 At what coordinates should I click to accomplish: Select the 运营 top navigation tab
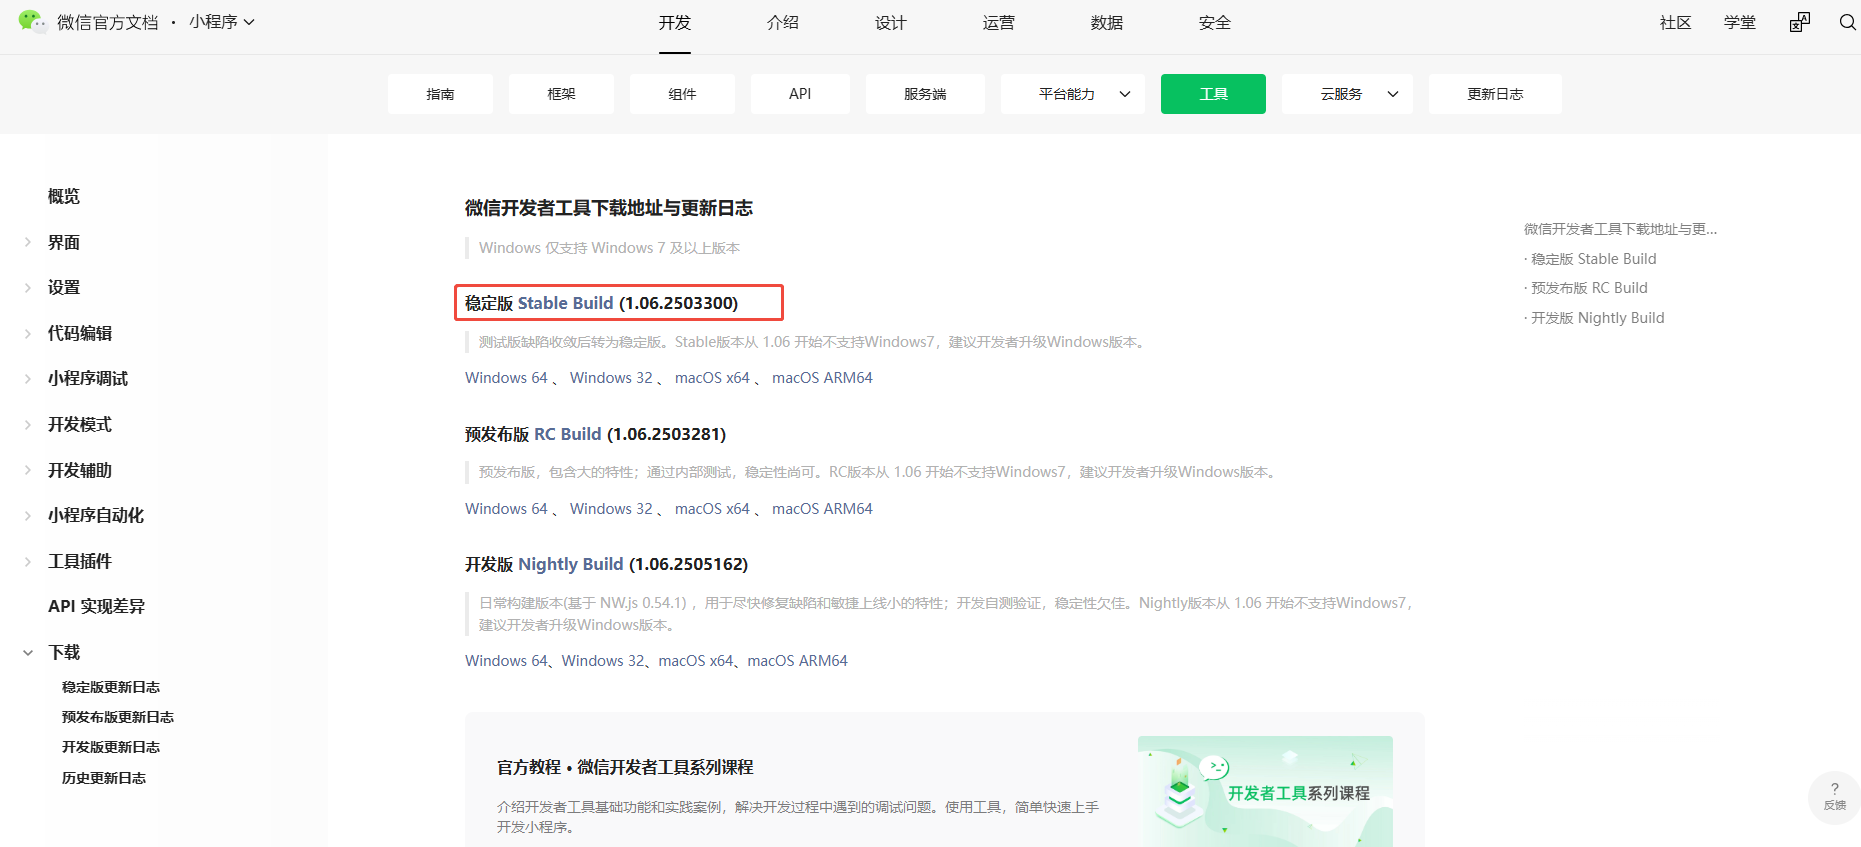pos(999,23)
